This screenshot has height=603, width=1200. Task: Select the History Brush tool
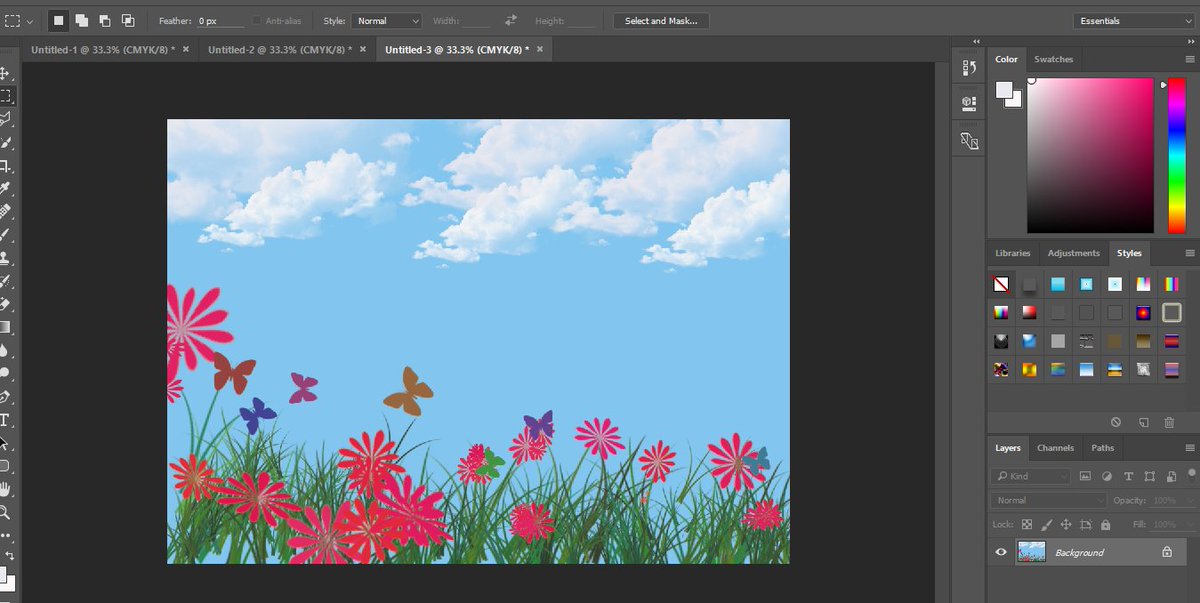[5, 281]
